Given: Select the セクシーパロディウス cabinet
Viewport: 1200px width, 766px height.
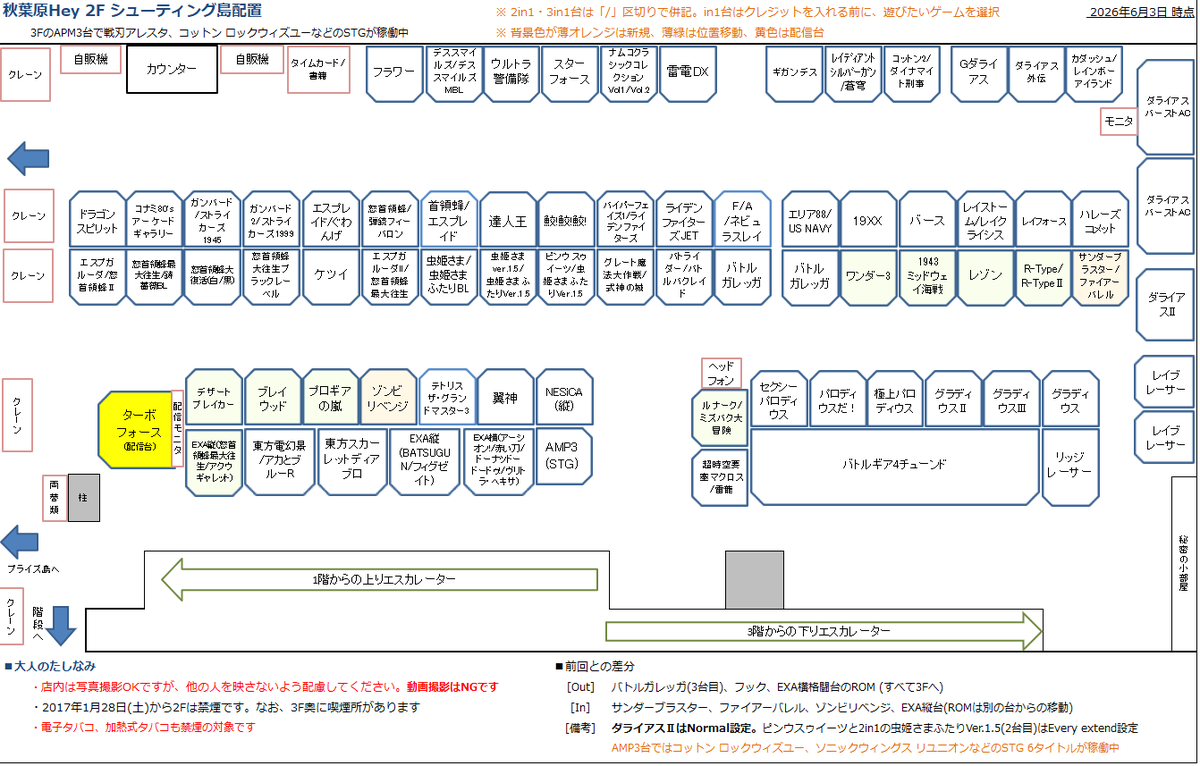Looking at the screenshot, I should click(777, 400).
